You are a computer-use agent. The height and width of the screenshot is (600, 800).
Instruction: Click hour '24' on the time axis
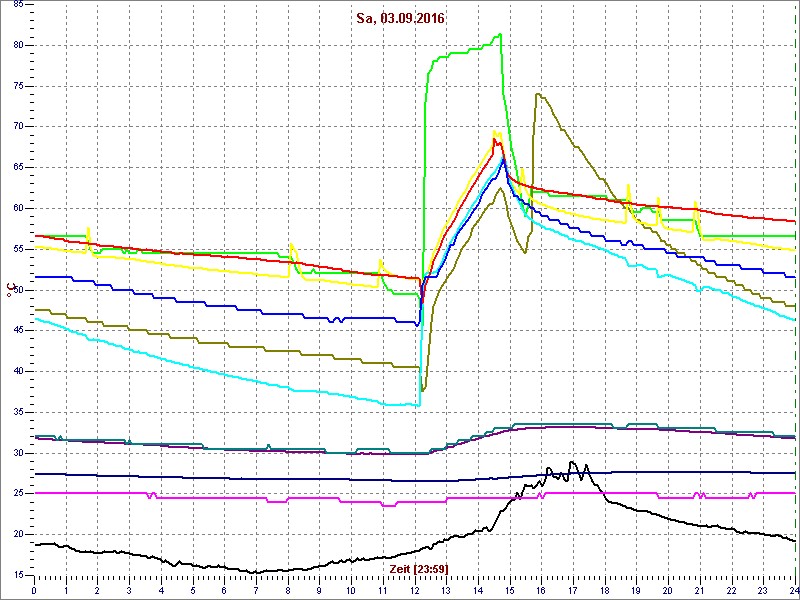tap(794, 590)
